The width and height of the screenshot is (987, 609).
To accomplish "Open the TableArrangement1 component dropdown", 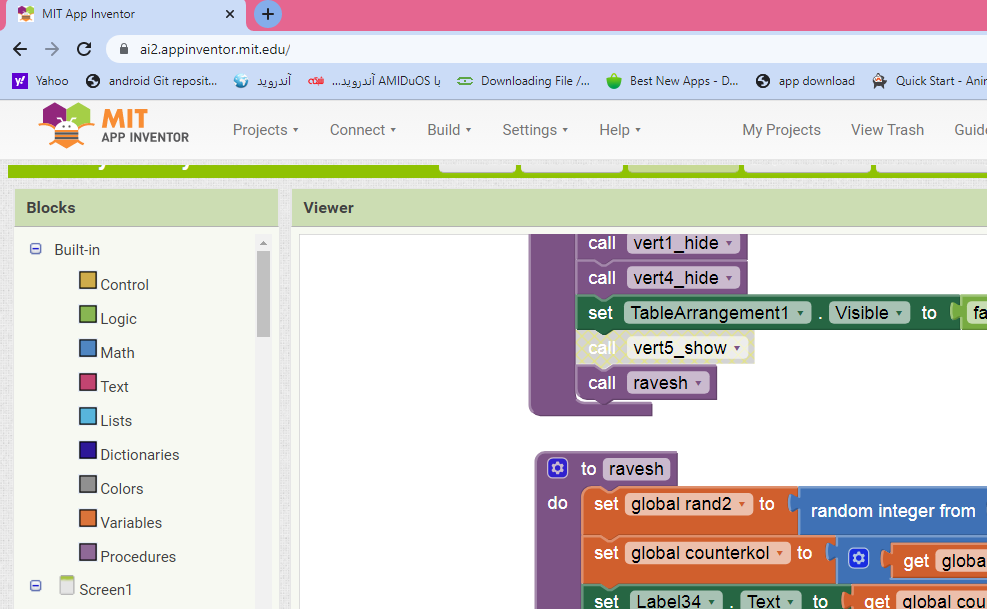I will tap(801, 313).
